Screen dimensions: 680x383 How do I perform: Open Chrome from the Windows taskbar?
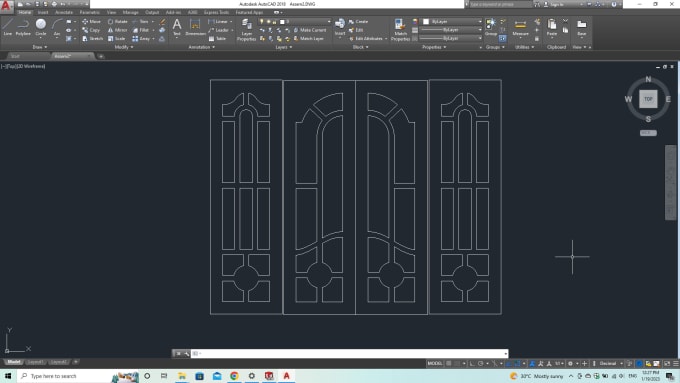tap(234, 376)
